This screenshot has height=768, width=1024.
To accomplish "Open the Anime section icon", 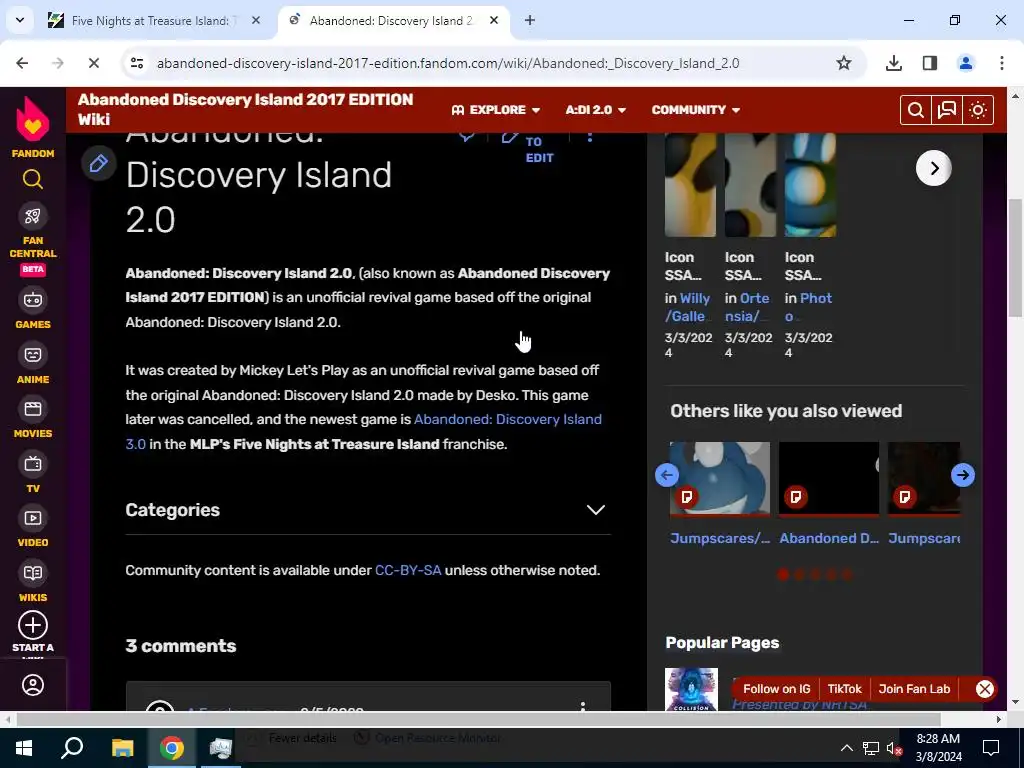I will [33, 355].
